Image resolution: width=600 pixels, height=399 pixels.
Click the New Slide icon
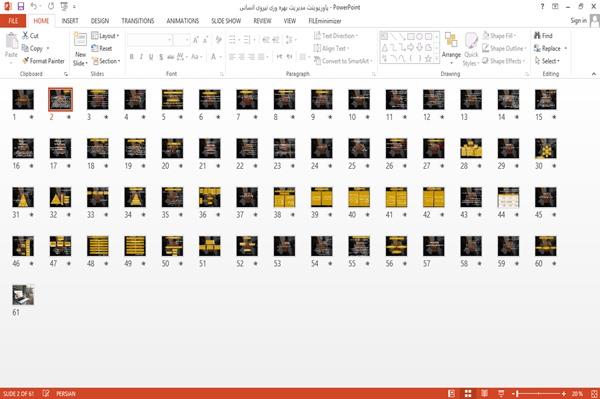[80, 40]
